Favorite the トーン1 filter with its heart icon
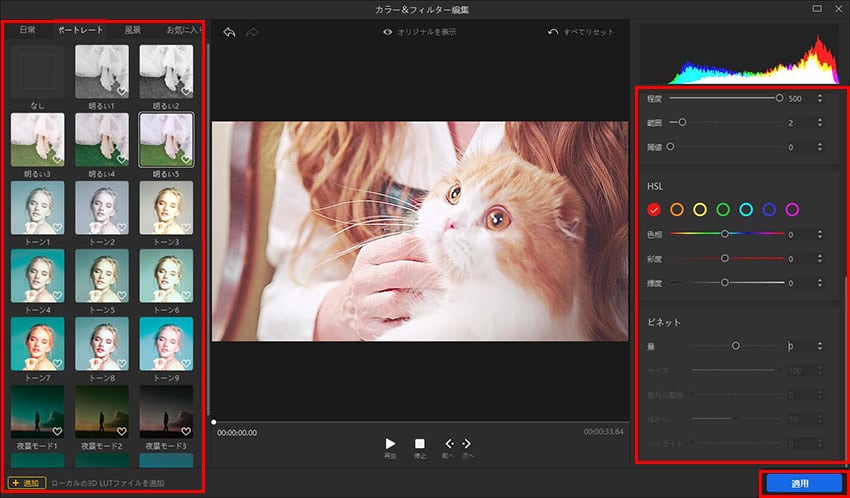 (x=57, y=227)
